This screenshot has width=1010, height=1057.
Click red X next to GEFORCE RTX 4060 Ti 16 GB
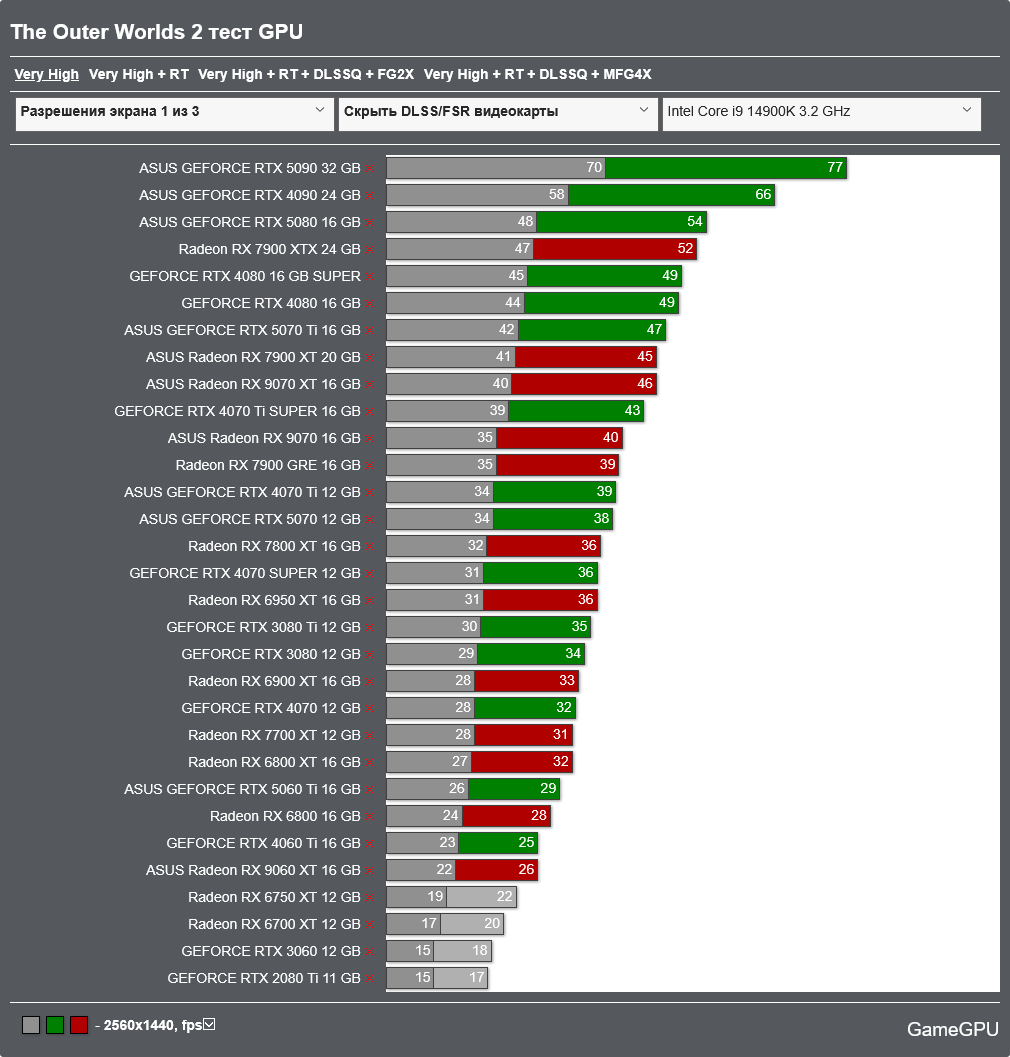(369, 843)
